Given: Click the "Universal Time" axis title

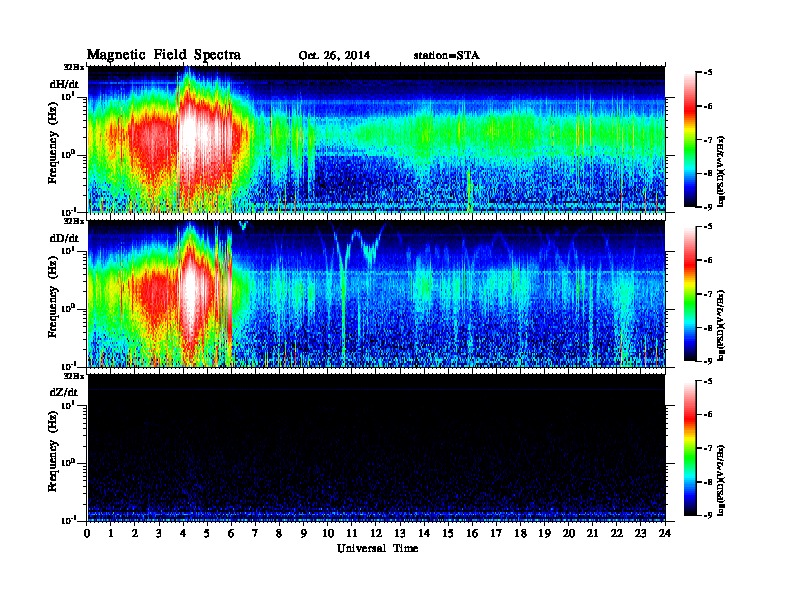Looking at the screenshot, I should pos(377,548).
